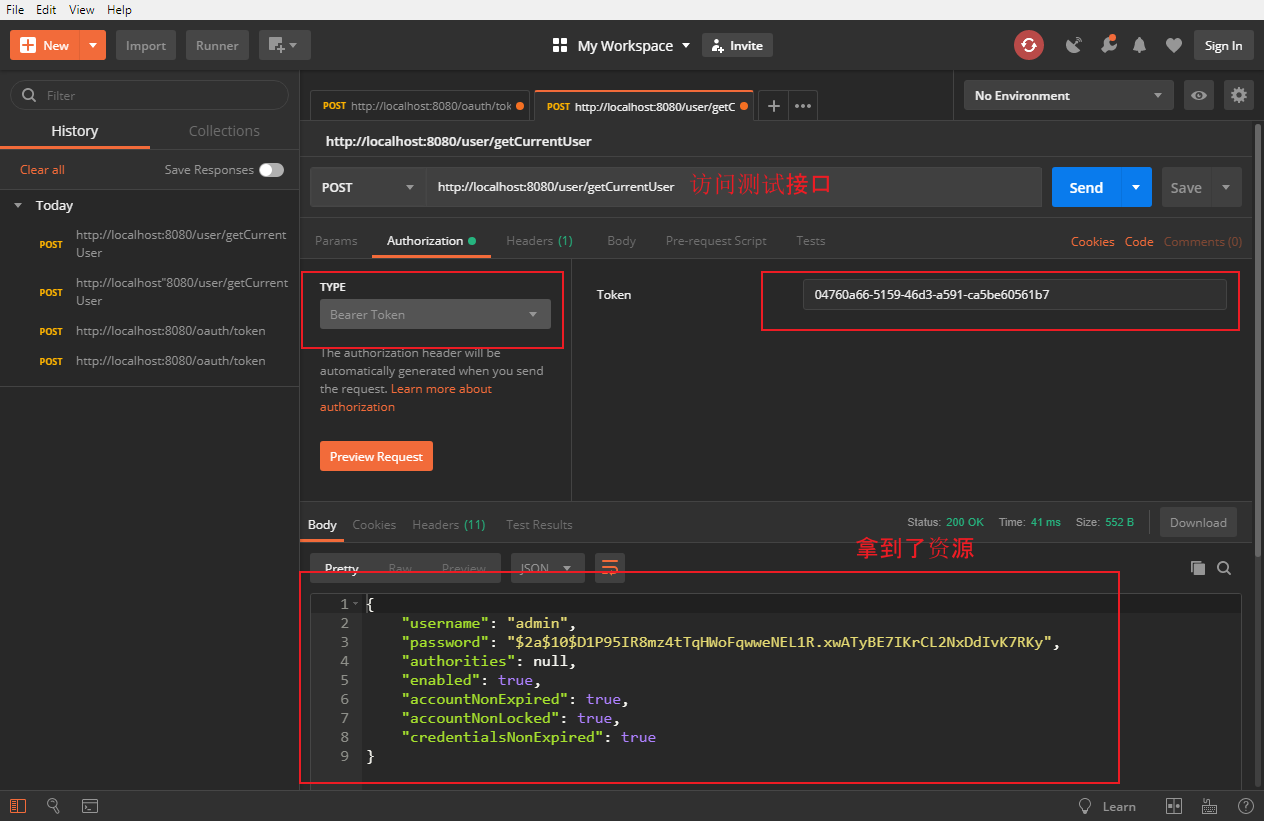This screenshot has width=1264, height=821.
Task: Switch to the Collections tab
Action: (x=224, y=131)
